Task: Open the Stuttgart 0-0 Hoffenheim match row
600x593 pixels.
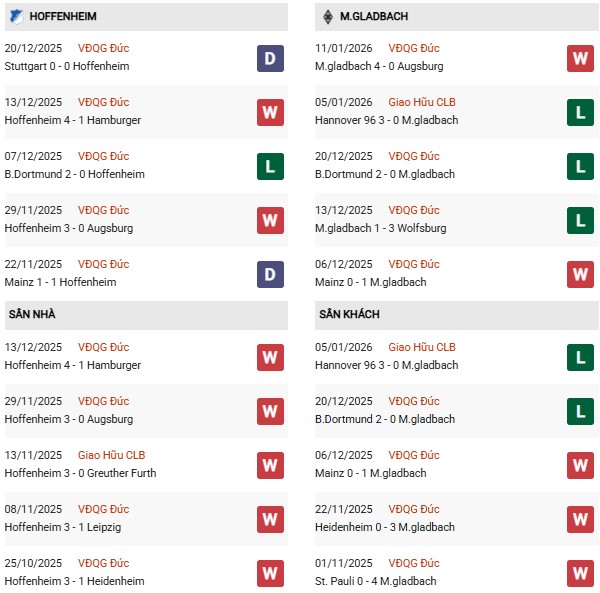Action: (66, 66)
